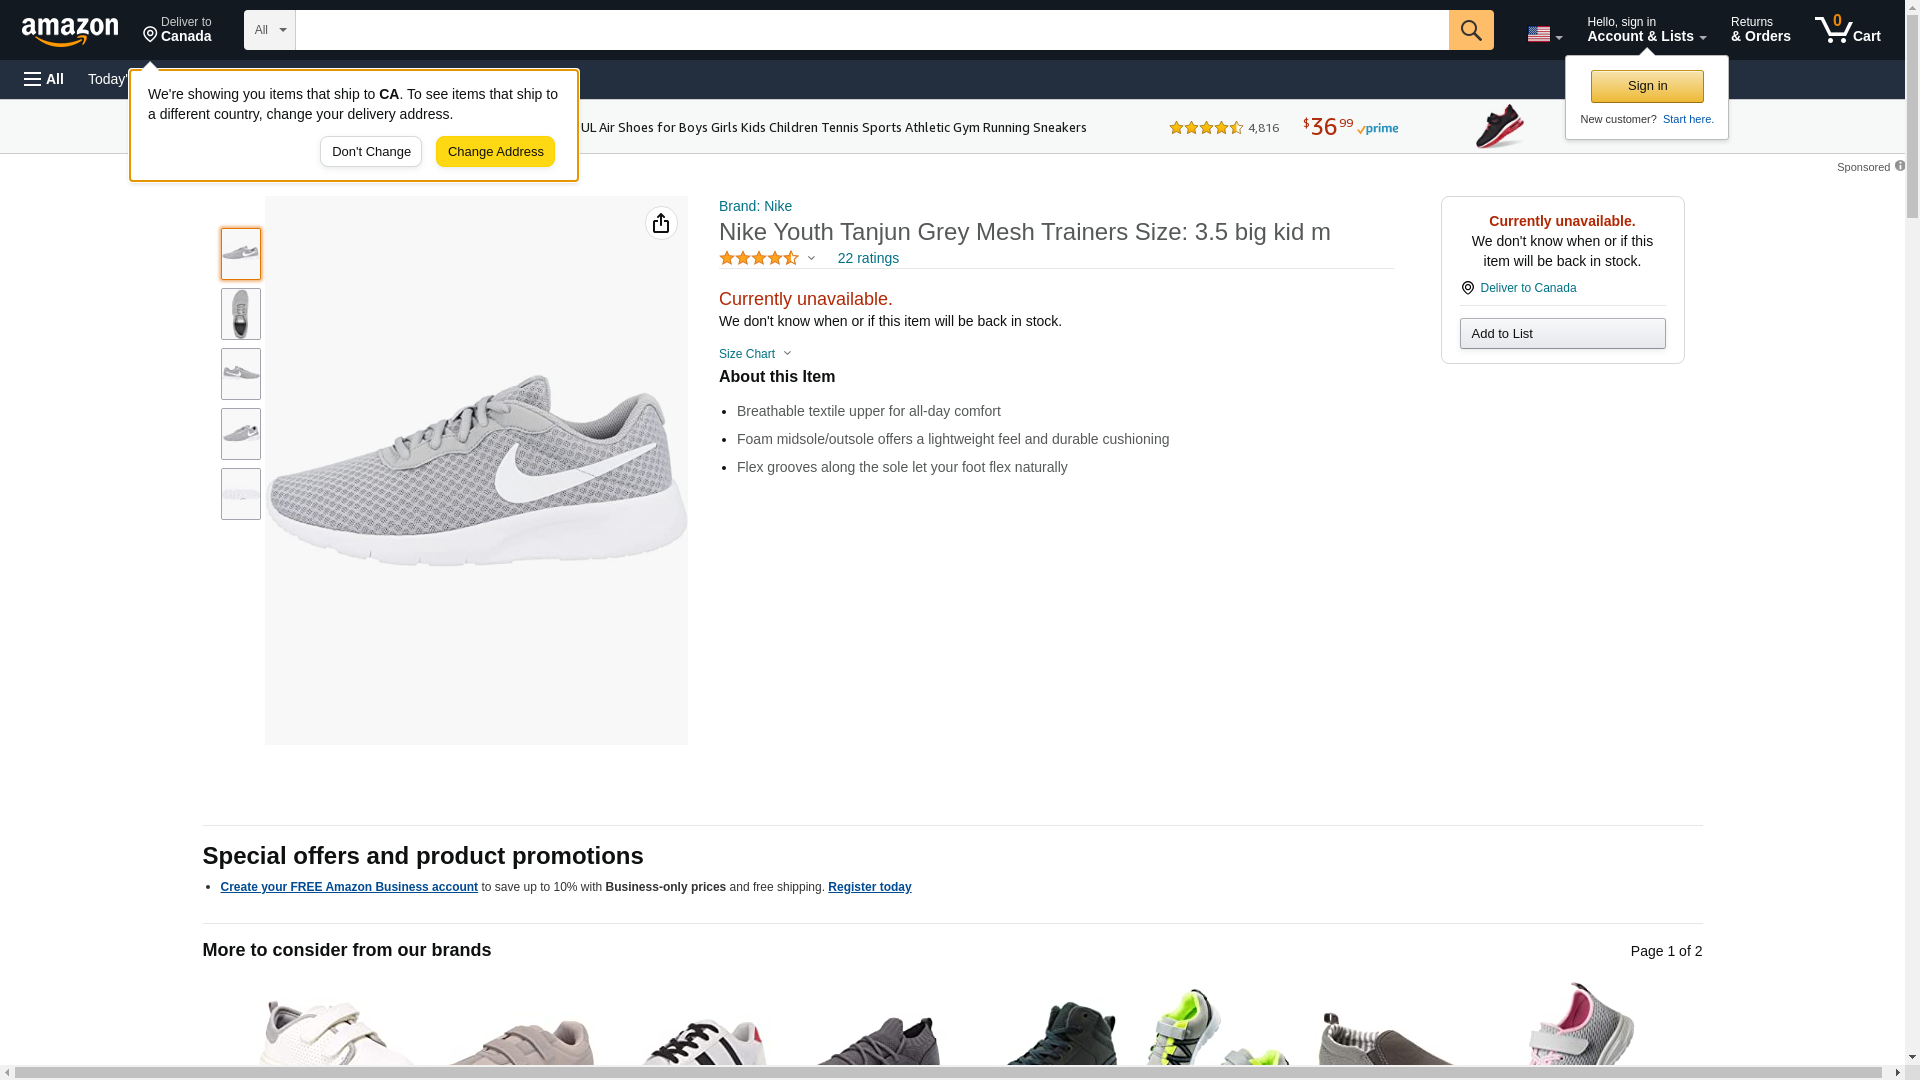Expand the Size Chart

pyautogui.click(x=755, y=354)
